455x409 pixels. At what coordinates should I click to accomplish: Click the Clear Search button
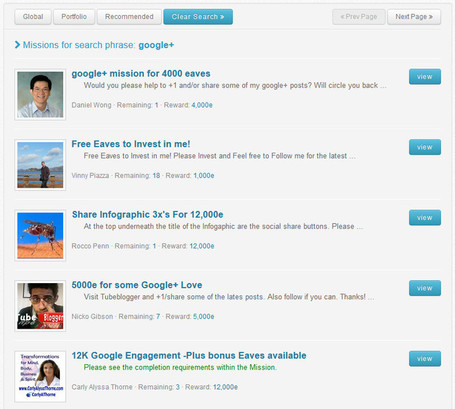(x=198, y=17)
